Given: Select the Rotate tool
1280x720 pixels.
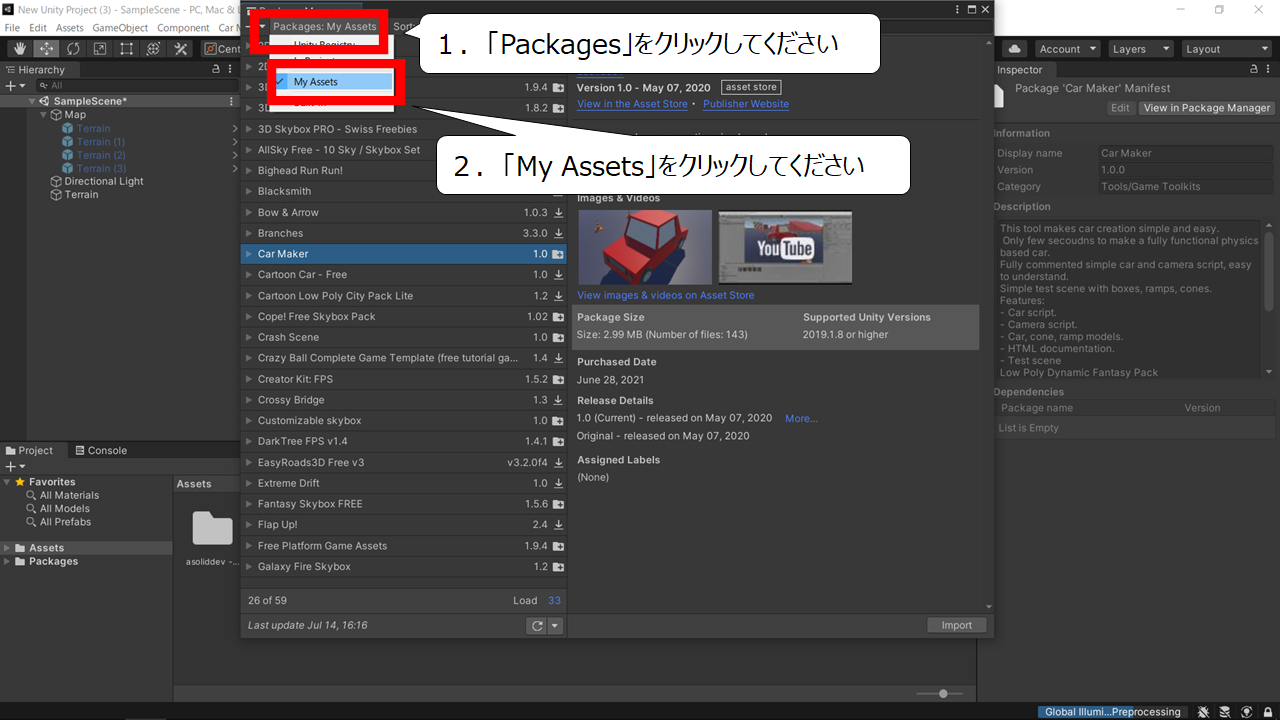Looking at the screenshot, I should [x=74, y=49].
